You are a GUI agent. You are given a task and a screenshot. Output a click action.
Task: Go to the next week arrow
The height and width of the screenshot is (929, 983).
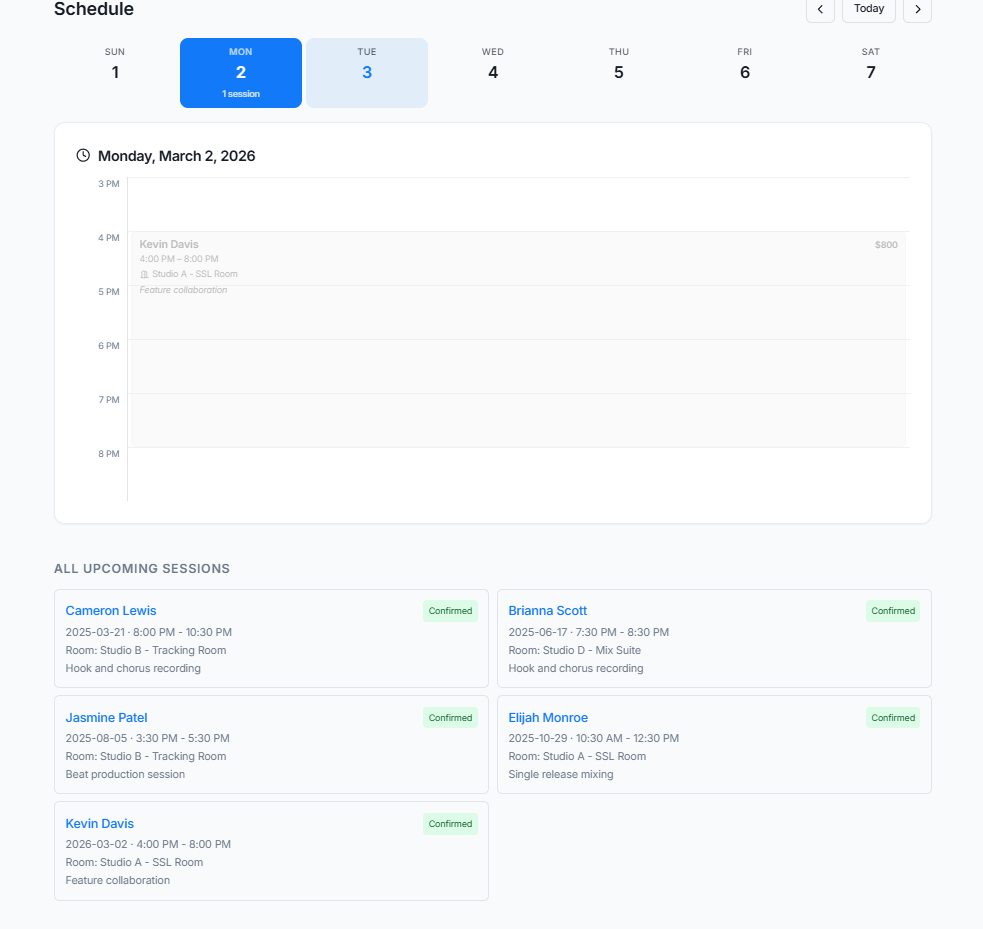pyautogui.click(x=917, y=9)
